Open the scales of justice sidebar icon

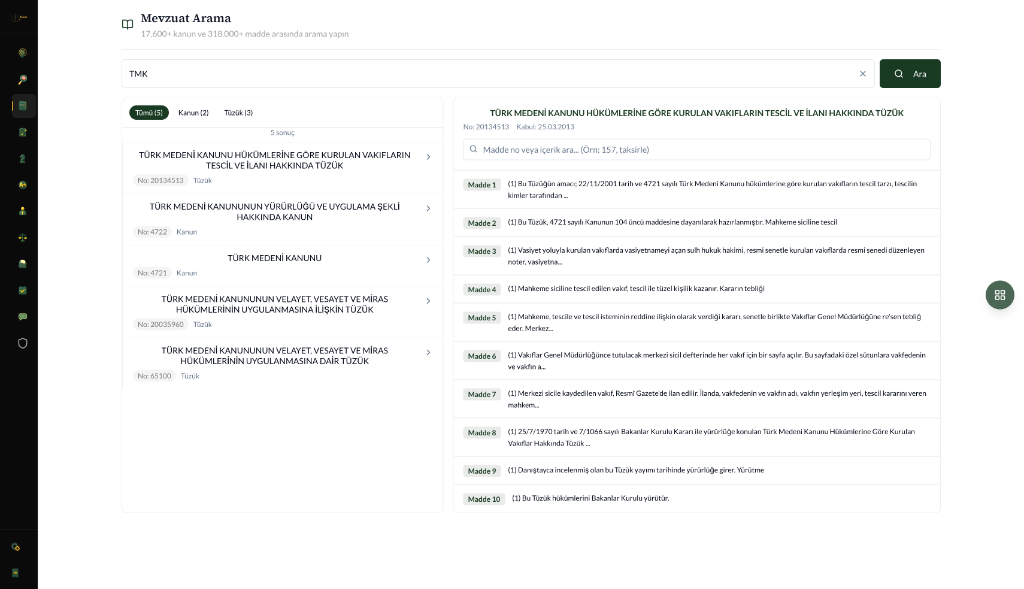pos(23,237)
